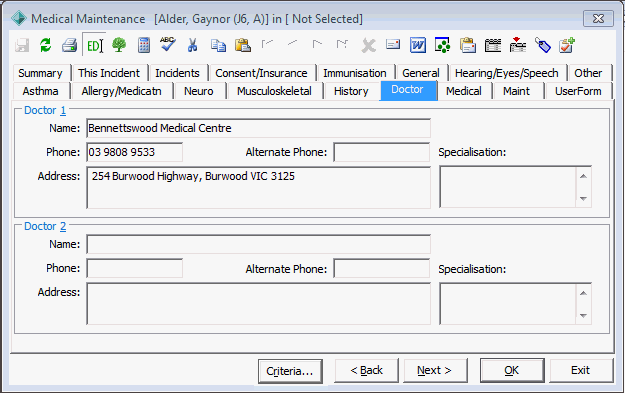Click the Criteria... button
Screen dimensions: 625x393
coord(290,371)
